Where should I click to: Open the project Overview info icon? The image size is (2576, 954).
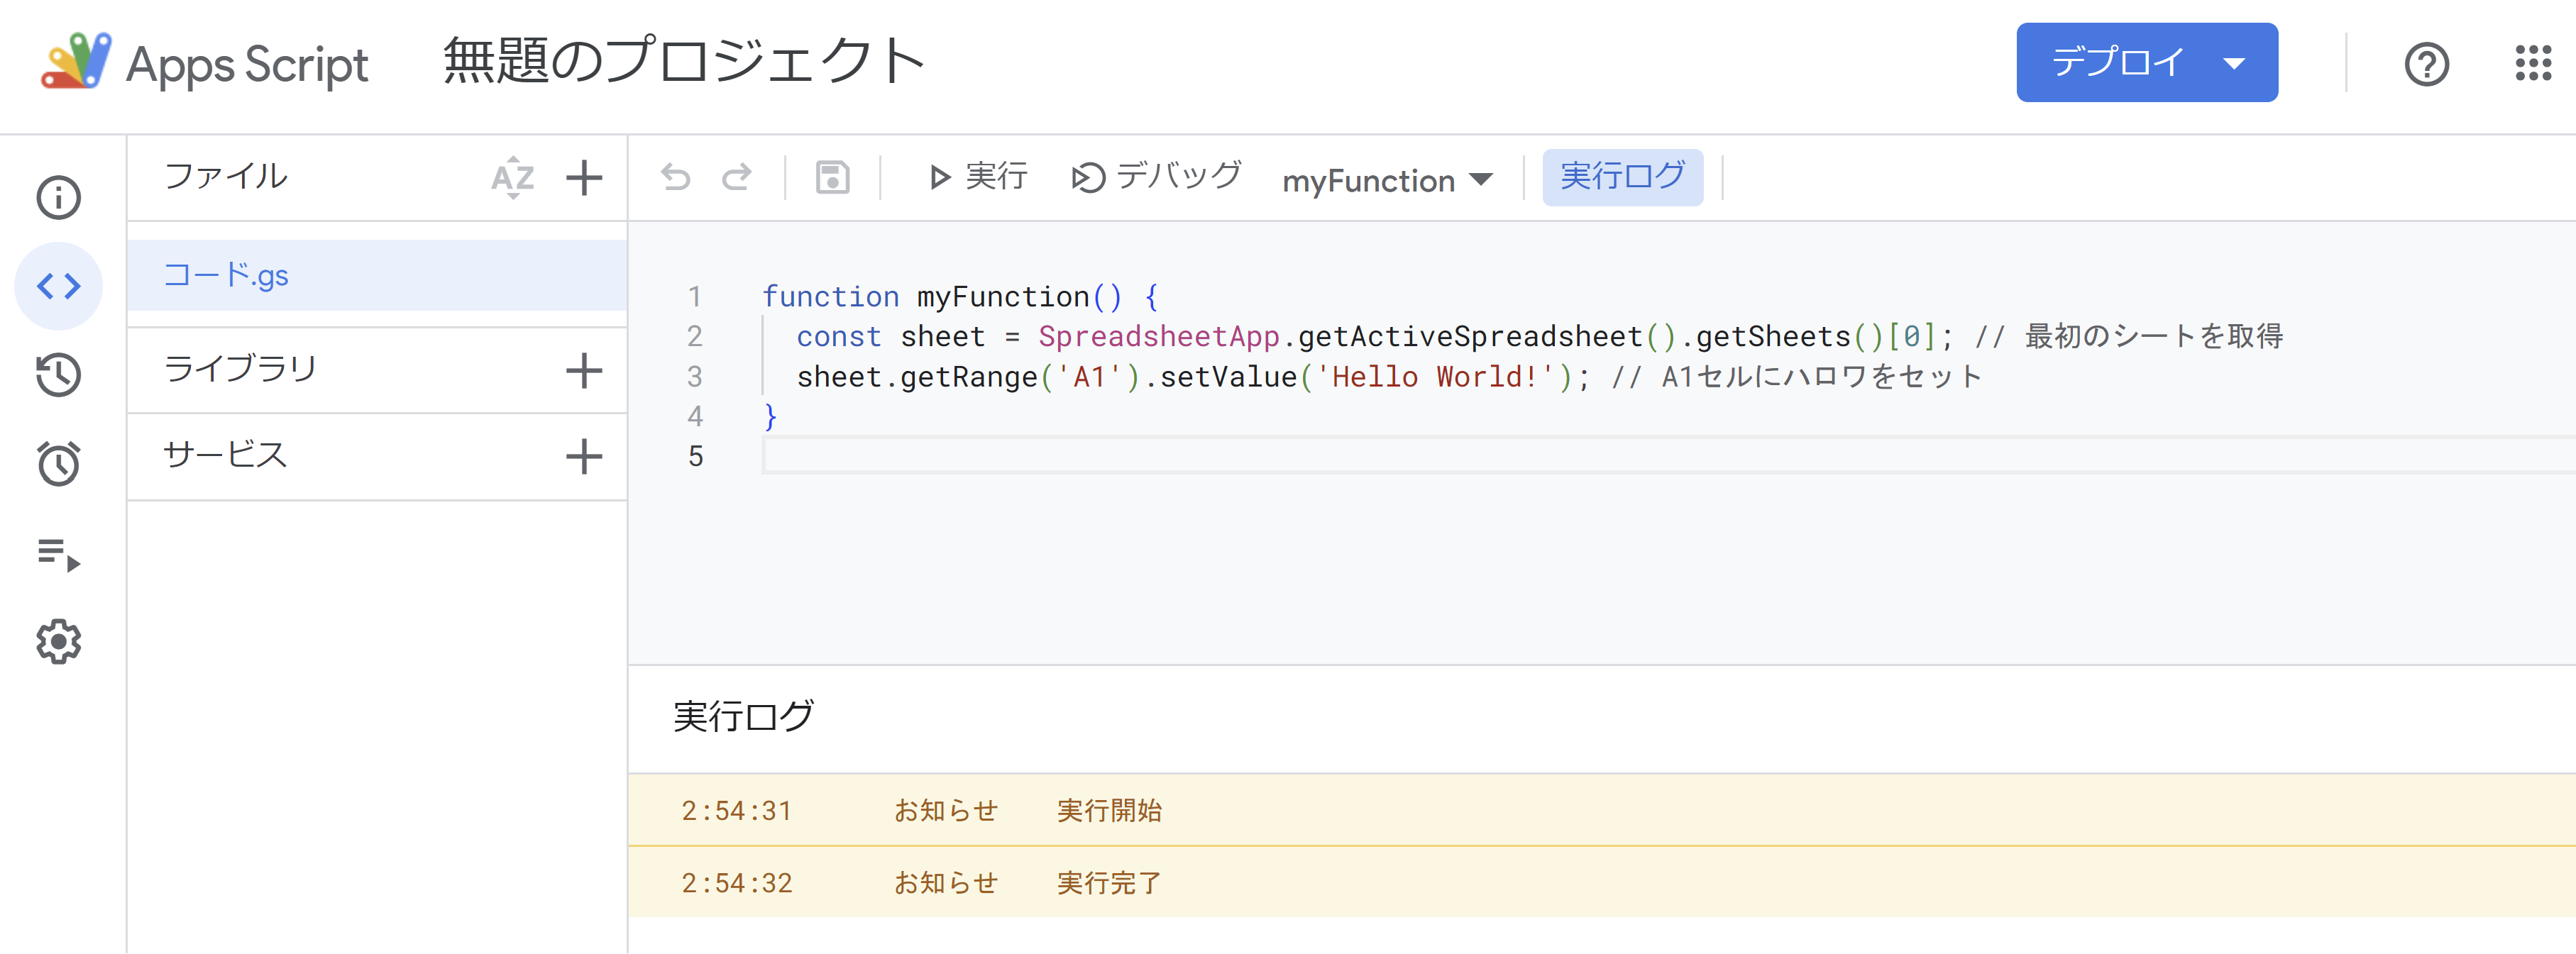click(x=58, y=197)
